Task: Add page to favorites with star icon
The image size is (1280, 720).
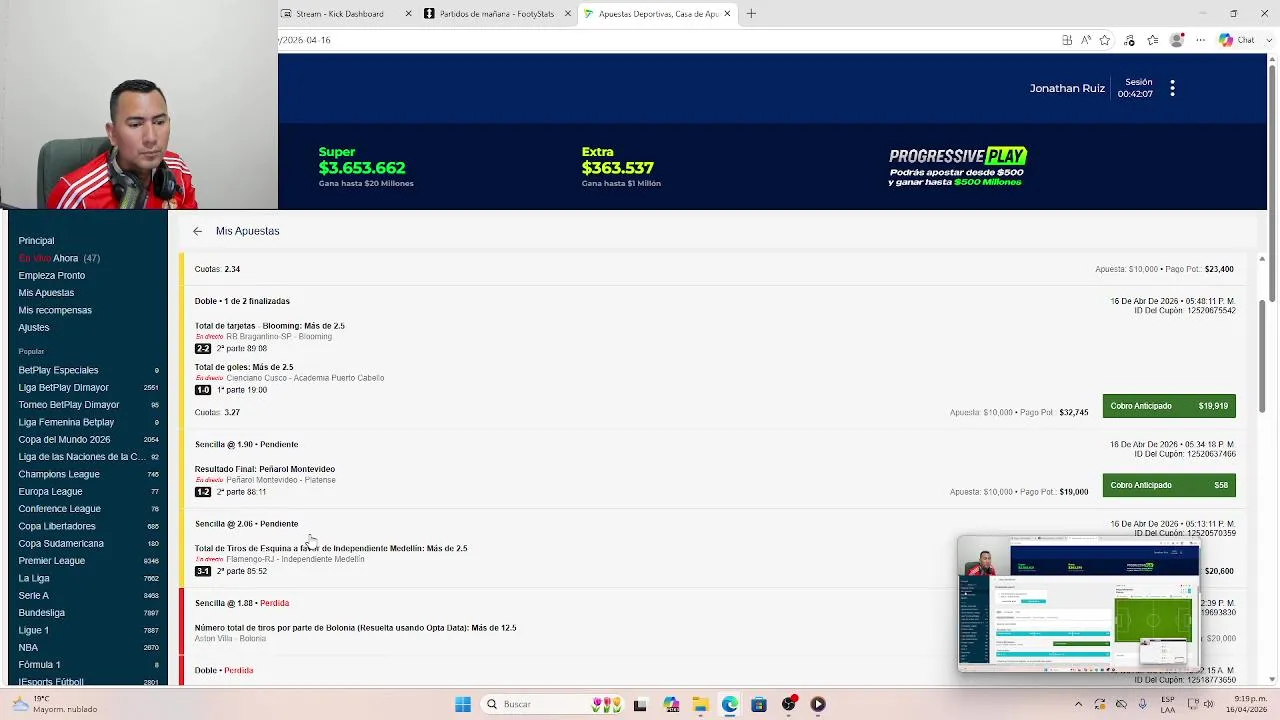Action: (1105, 40)
